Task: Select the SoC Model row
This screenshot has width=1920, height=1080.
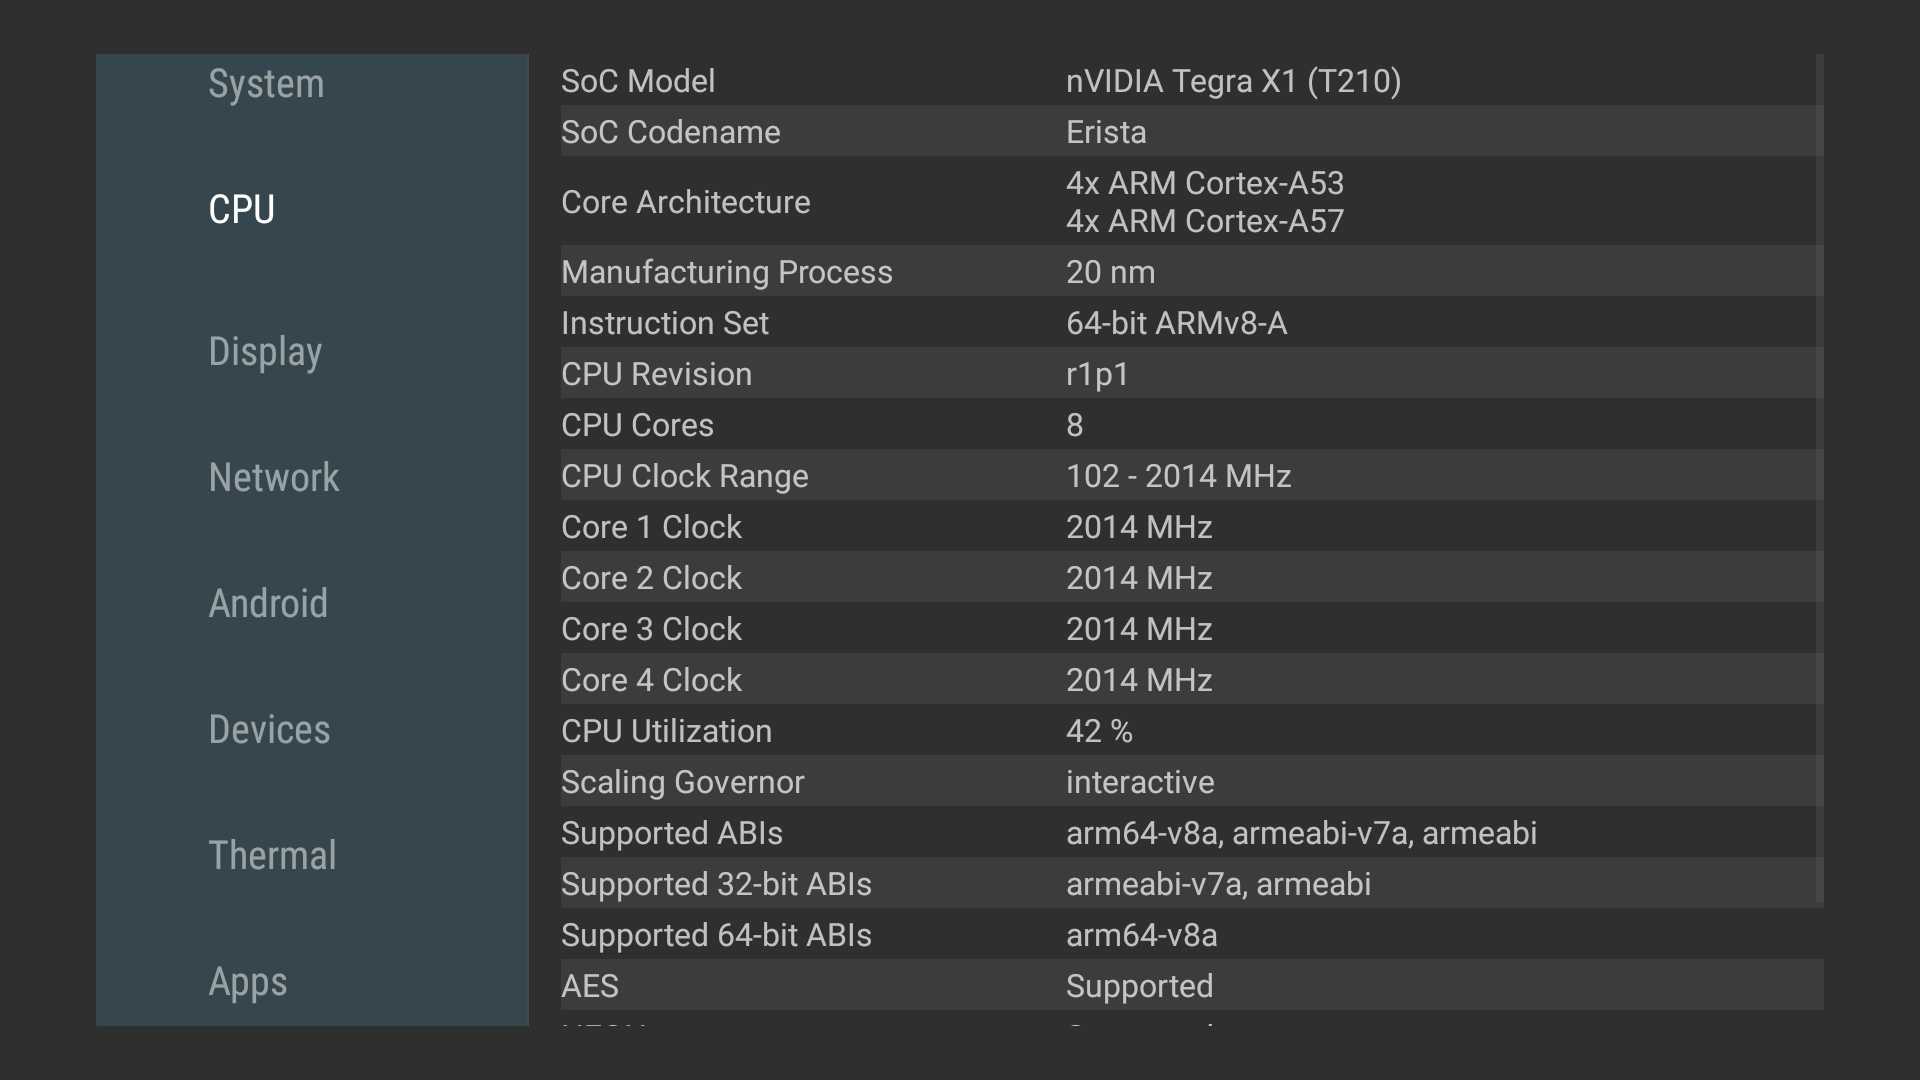Action: point(1190,81)
